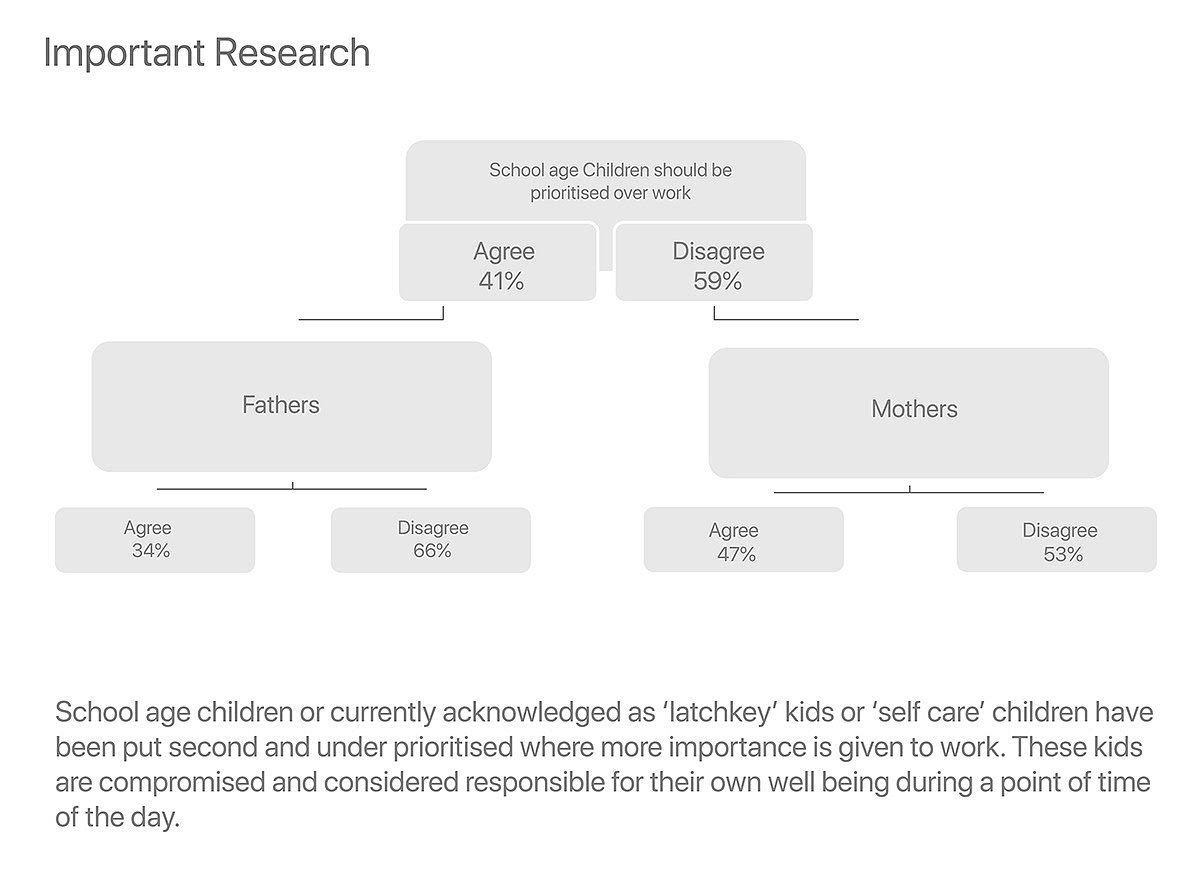The image size is (1200, 874).
Task: Select the bracket line beneath the Fathers box
Action: pos(292,489)
